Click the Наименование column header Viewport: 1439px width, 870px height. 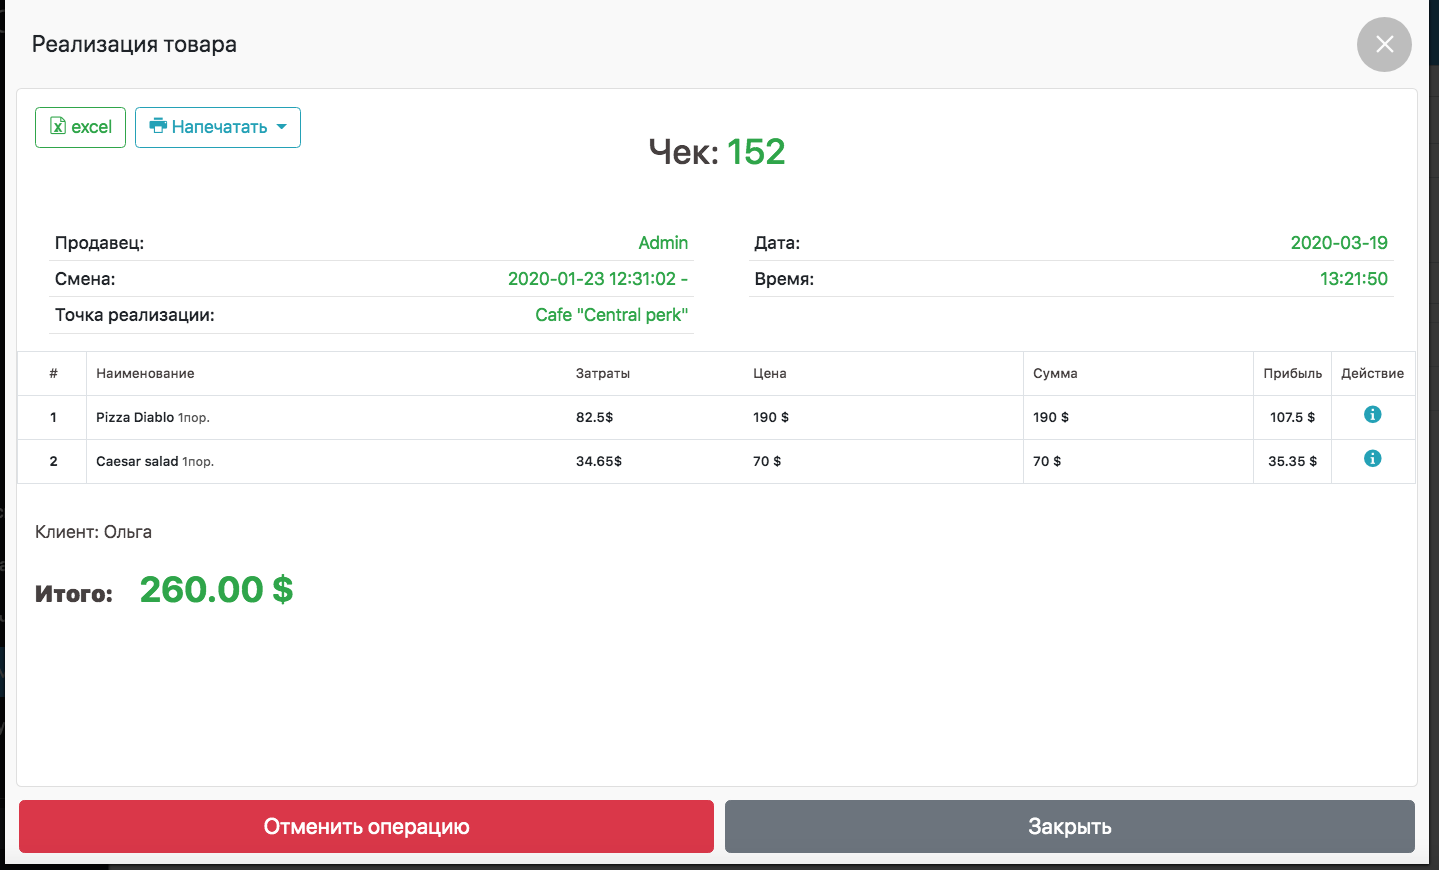point(145,373)
